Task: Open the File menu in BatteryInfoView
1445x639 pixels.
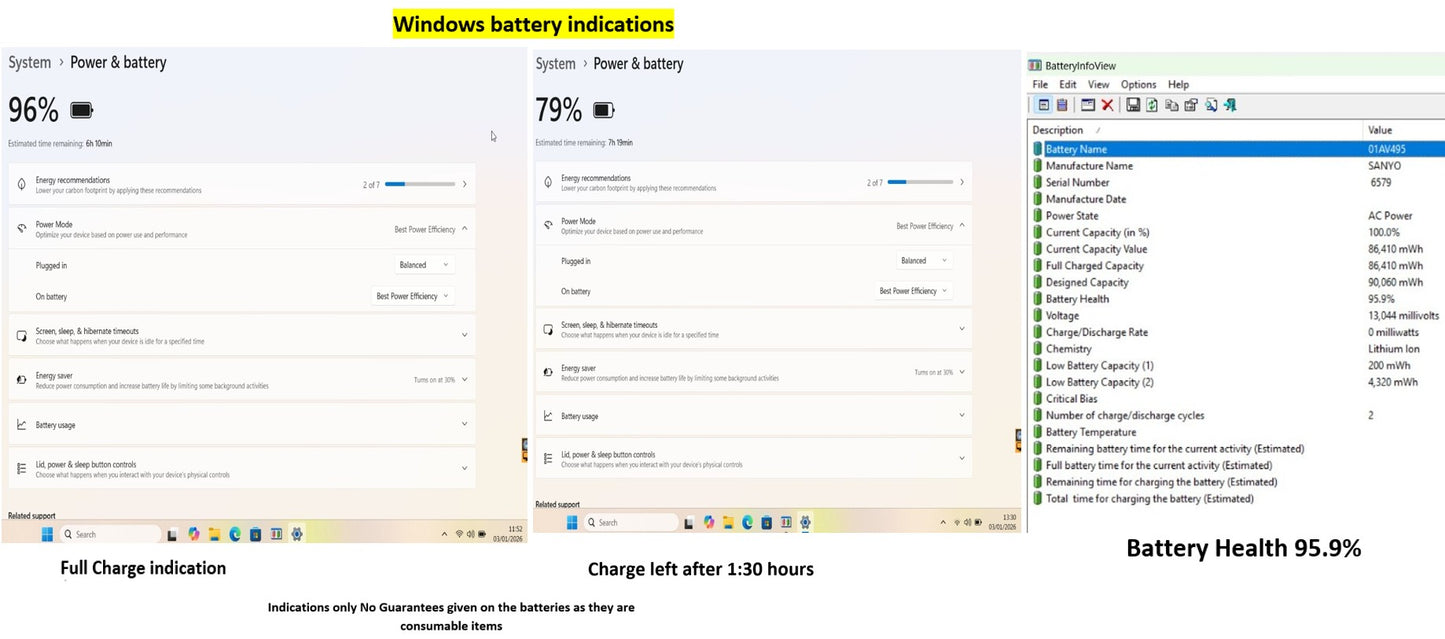Action: point(1040,85)
